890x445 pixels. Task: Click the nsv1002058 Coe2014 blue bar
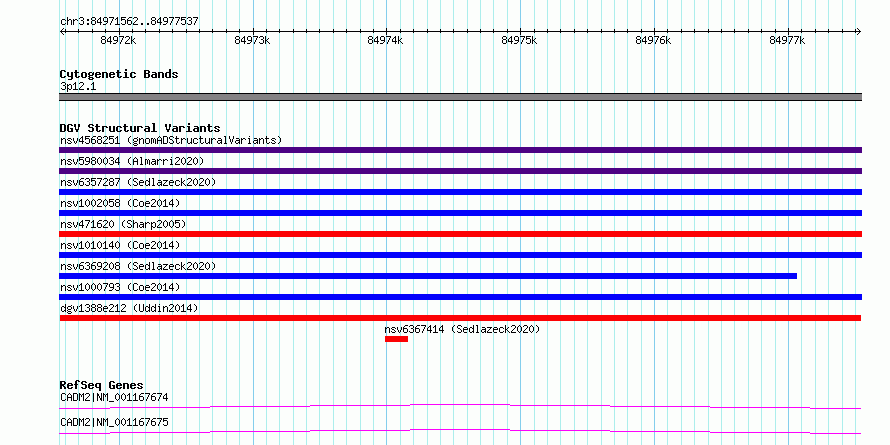click(460, 213)
